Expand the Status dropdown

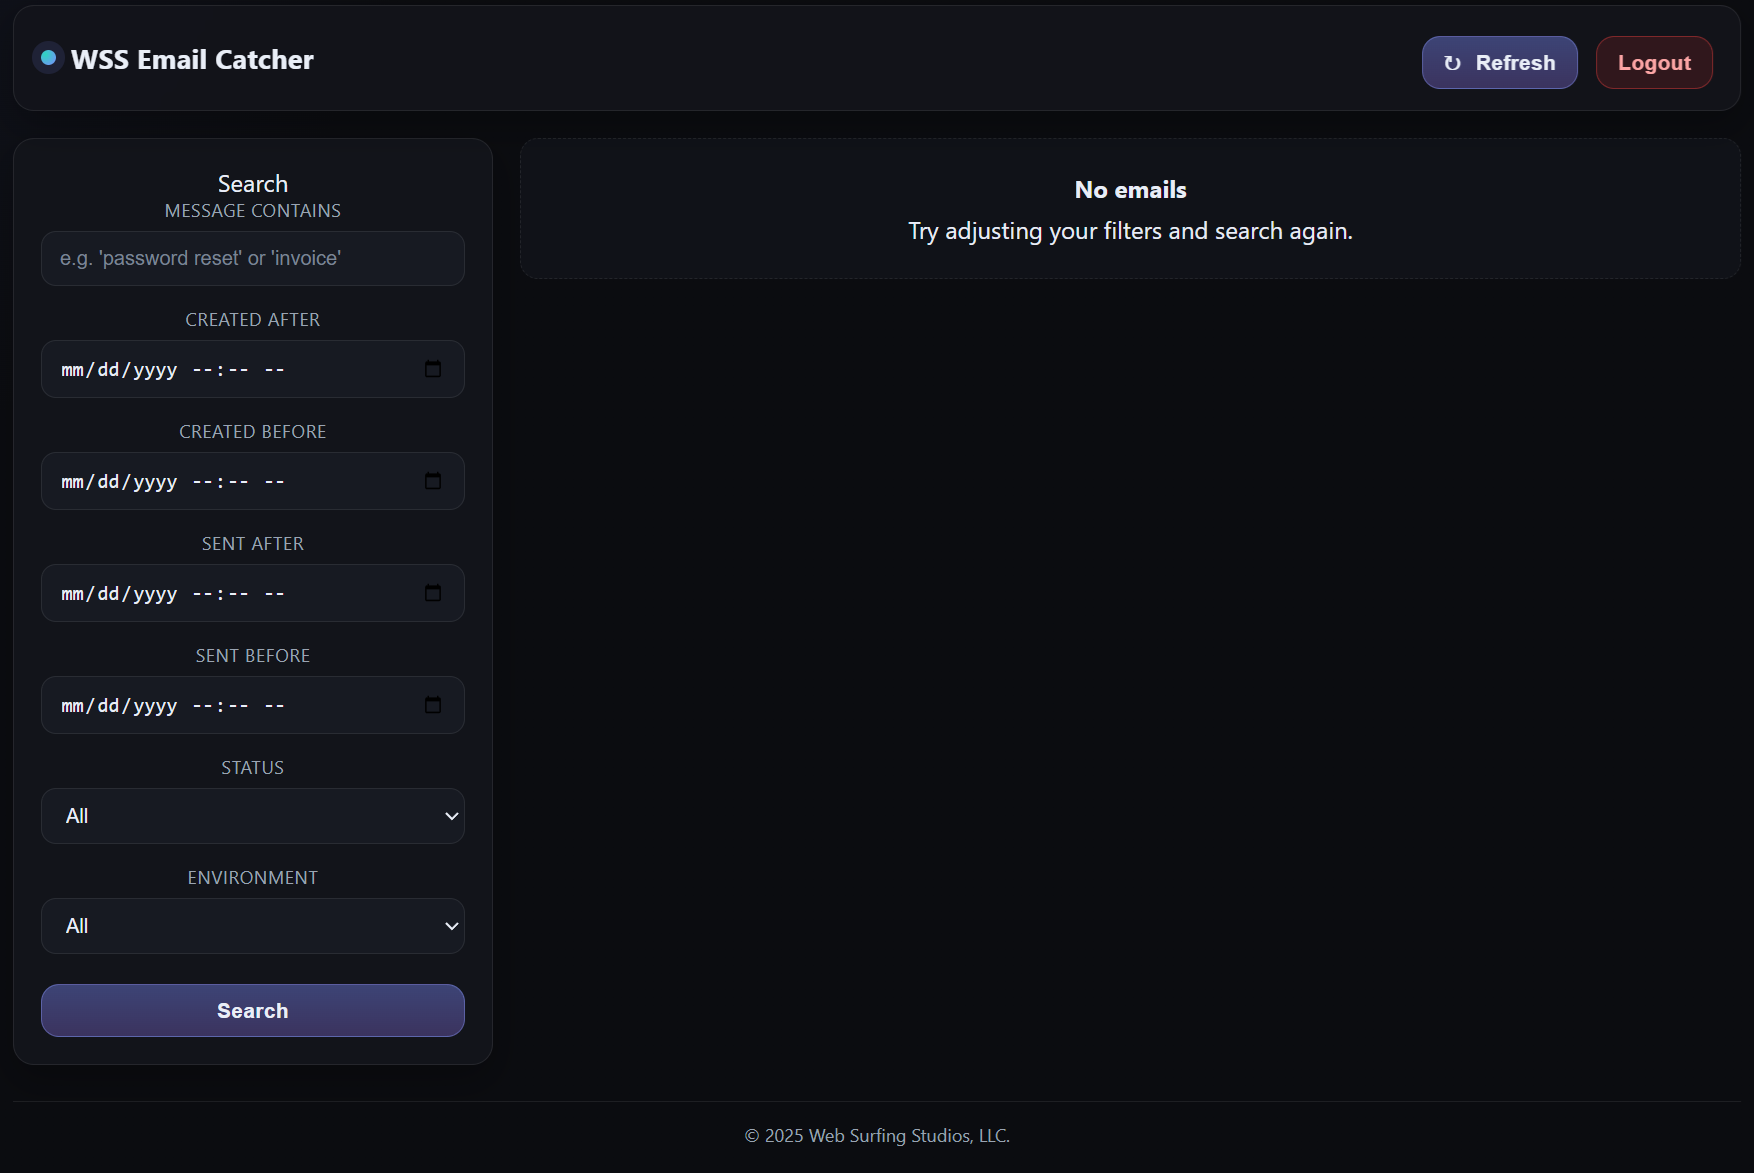253,816
